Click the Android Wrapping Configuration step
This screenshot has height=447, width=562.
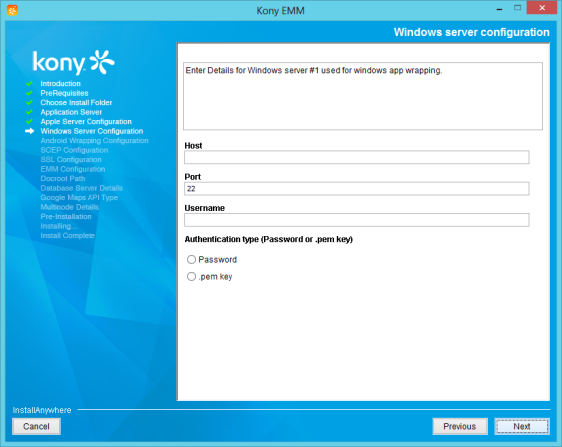[x=94, y=141]
